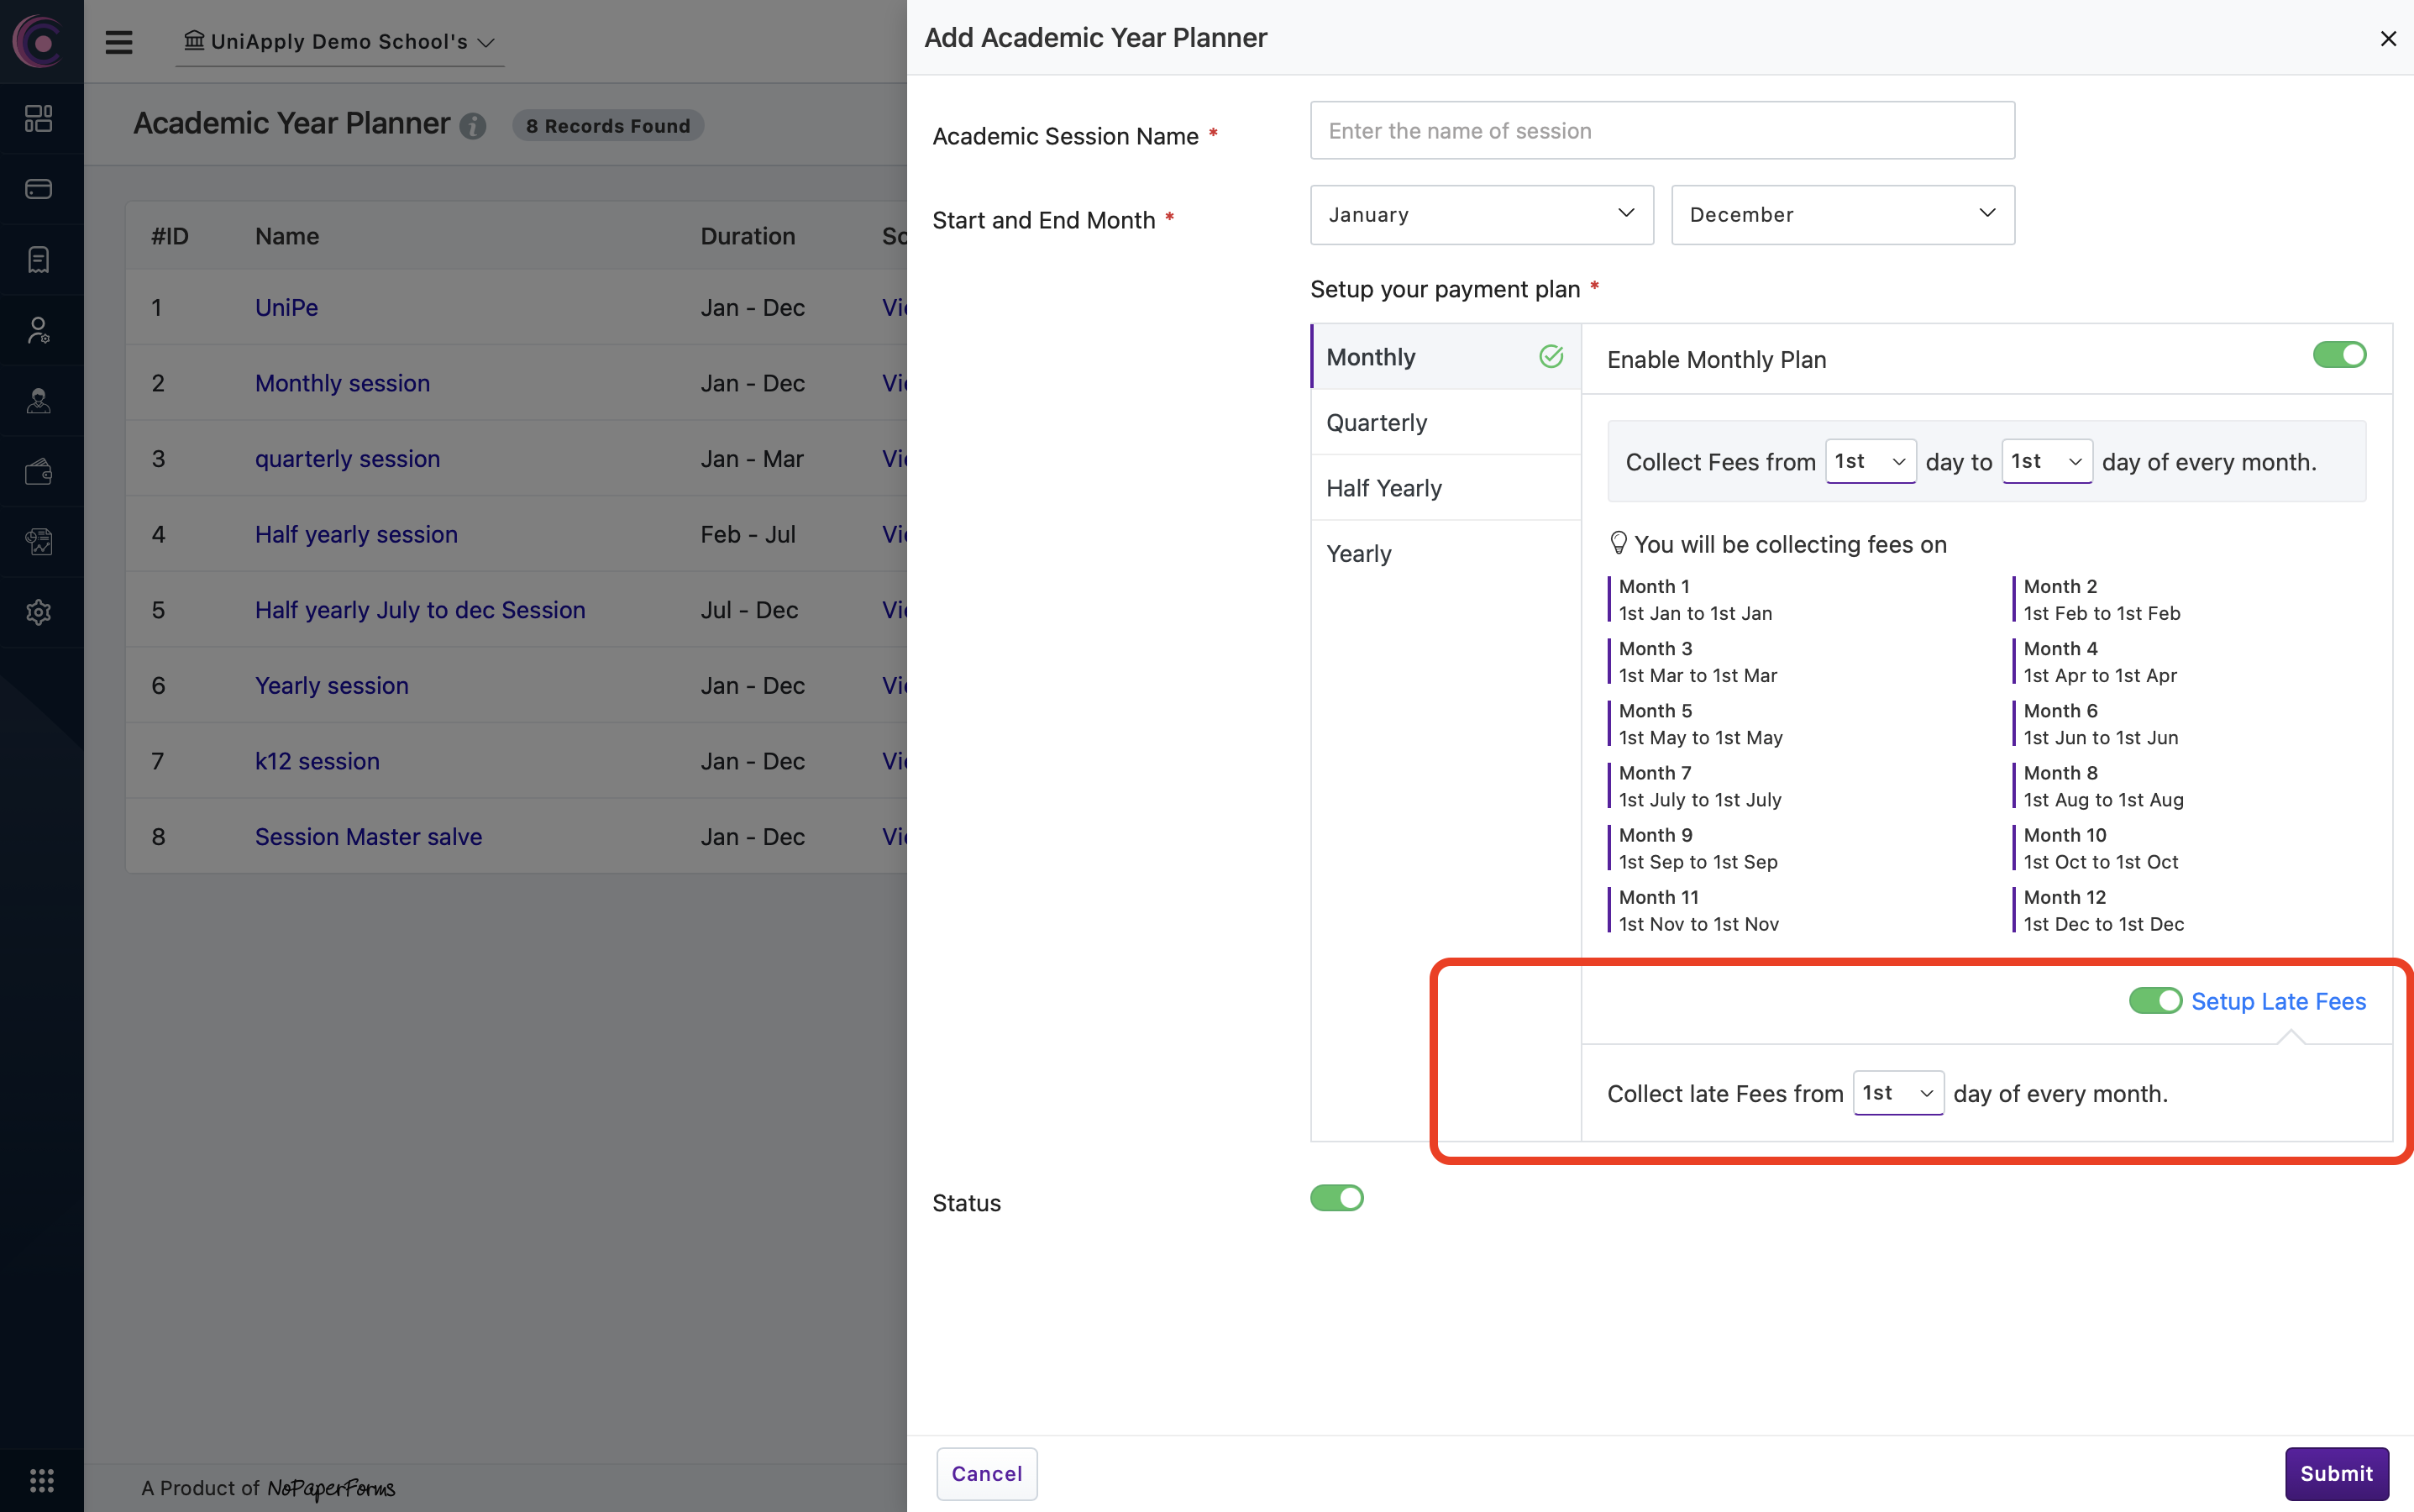Select the Monthly payment plan tab
This screenshot has width=2414, height=1512.
(1445, 357)
